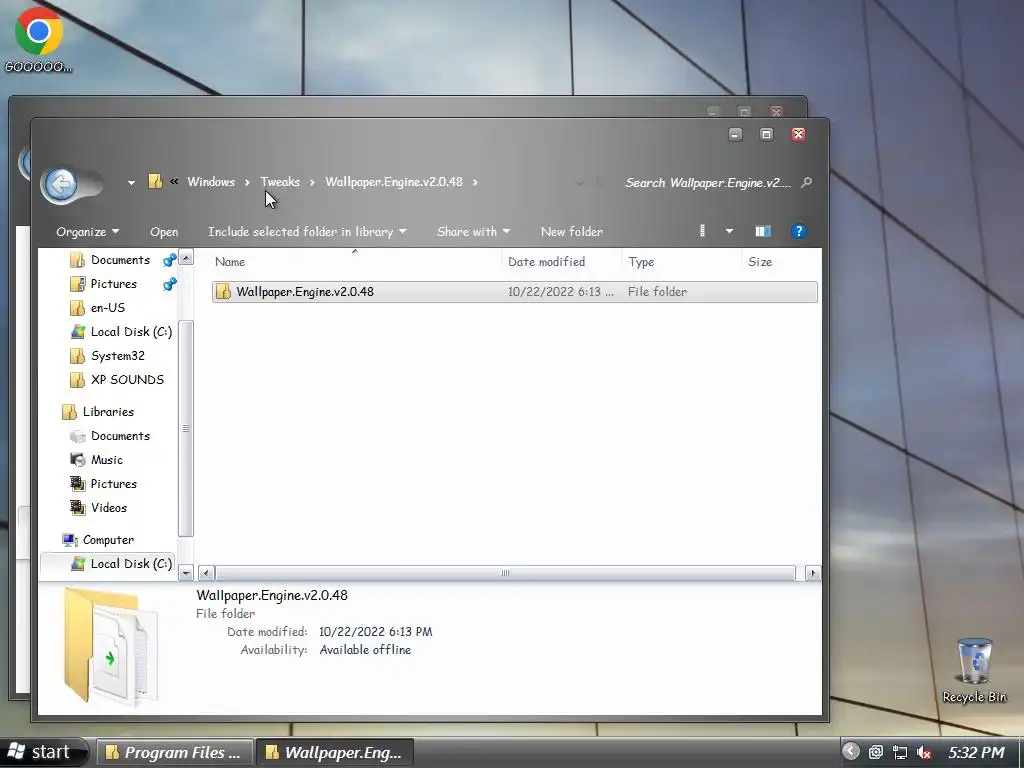Toggle the preview pane icon
Screen dimensions: 1024x768
pos(763,231)
